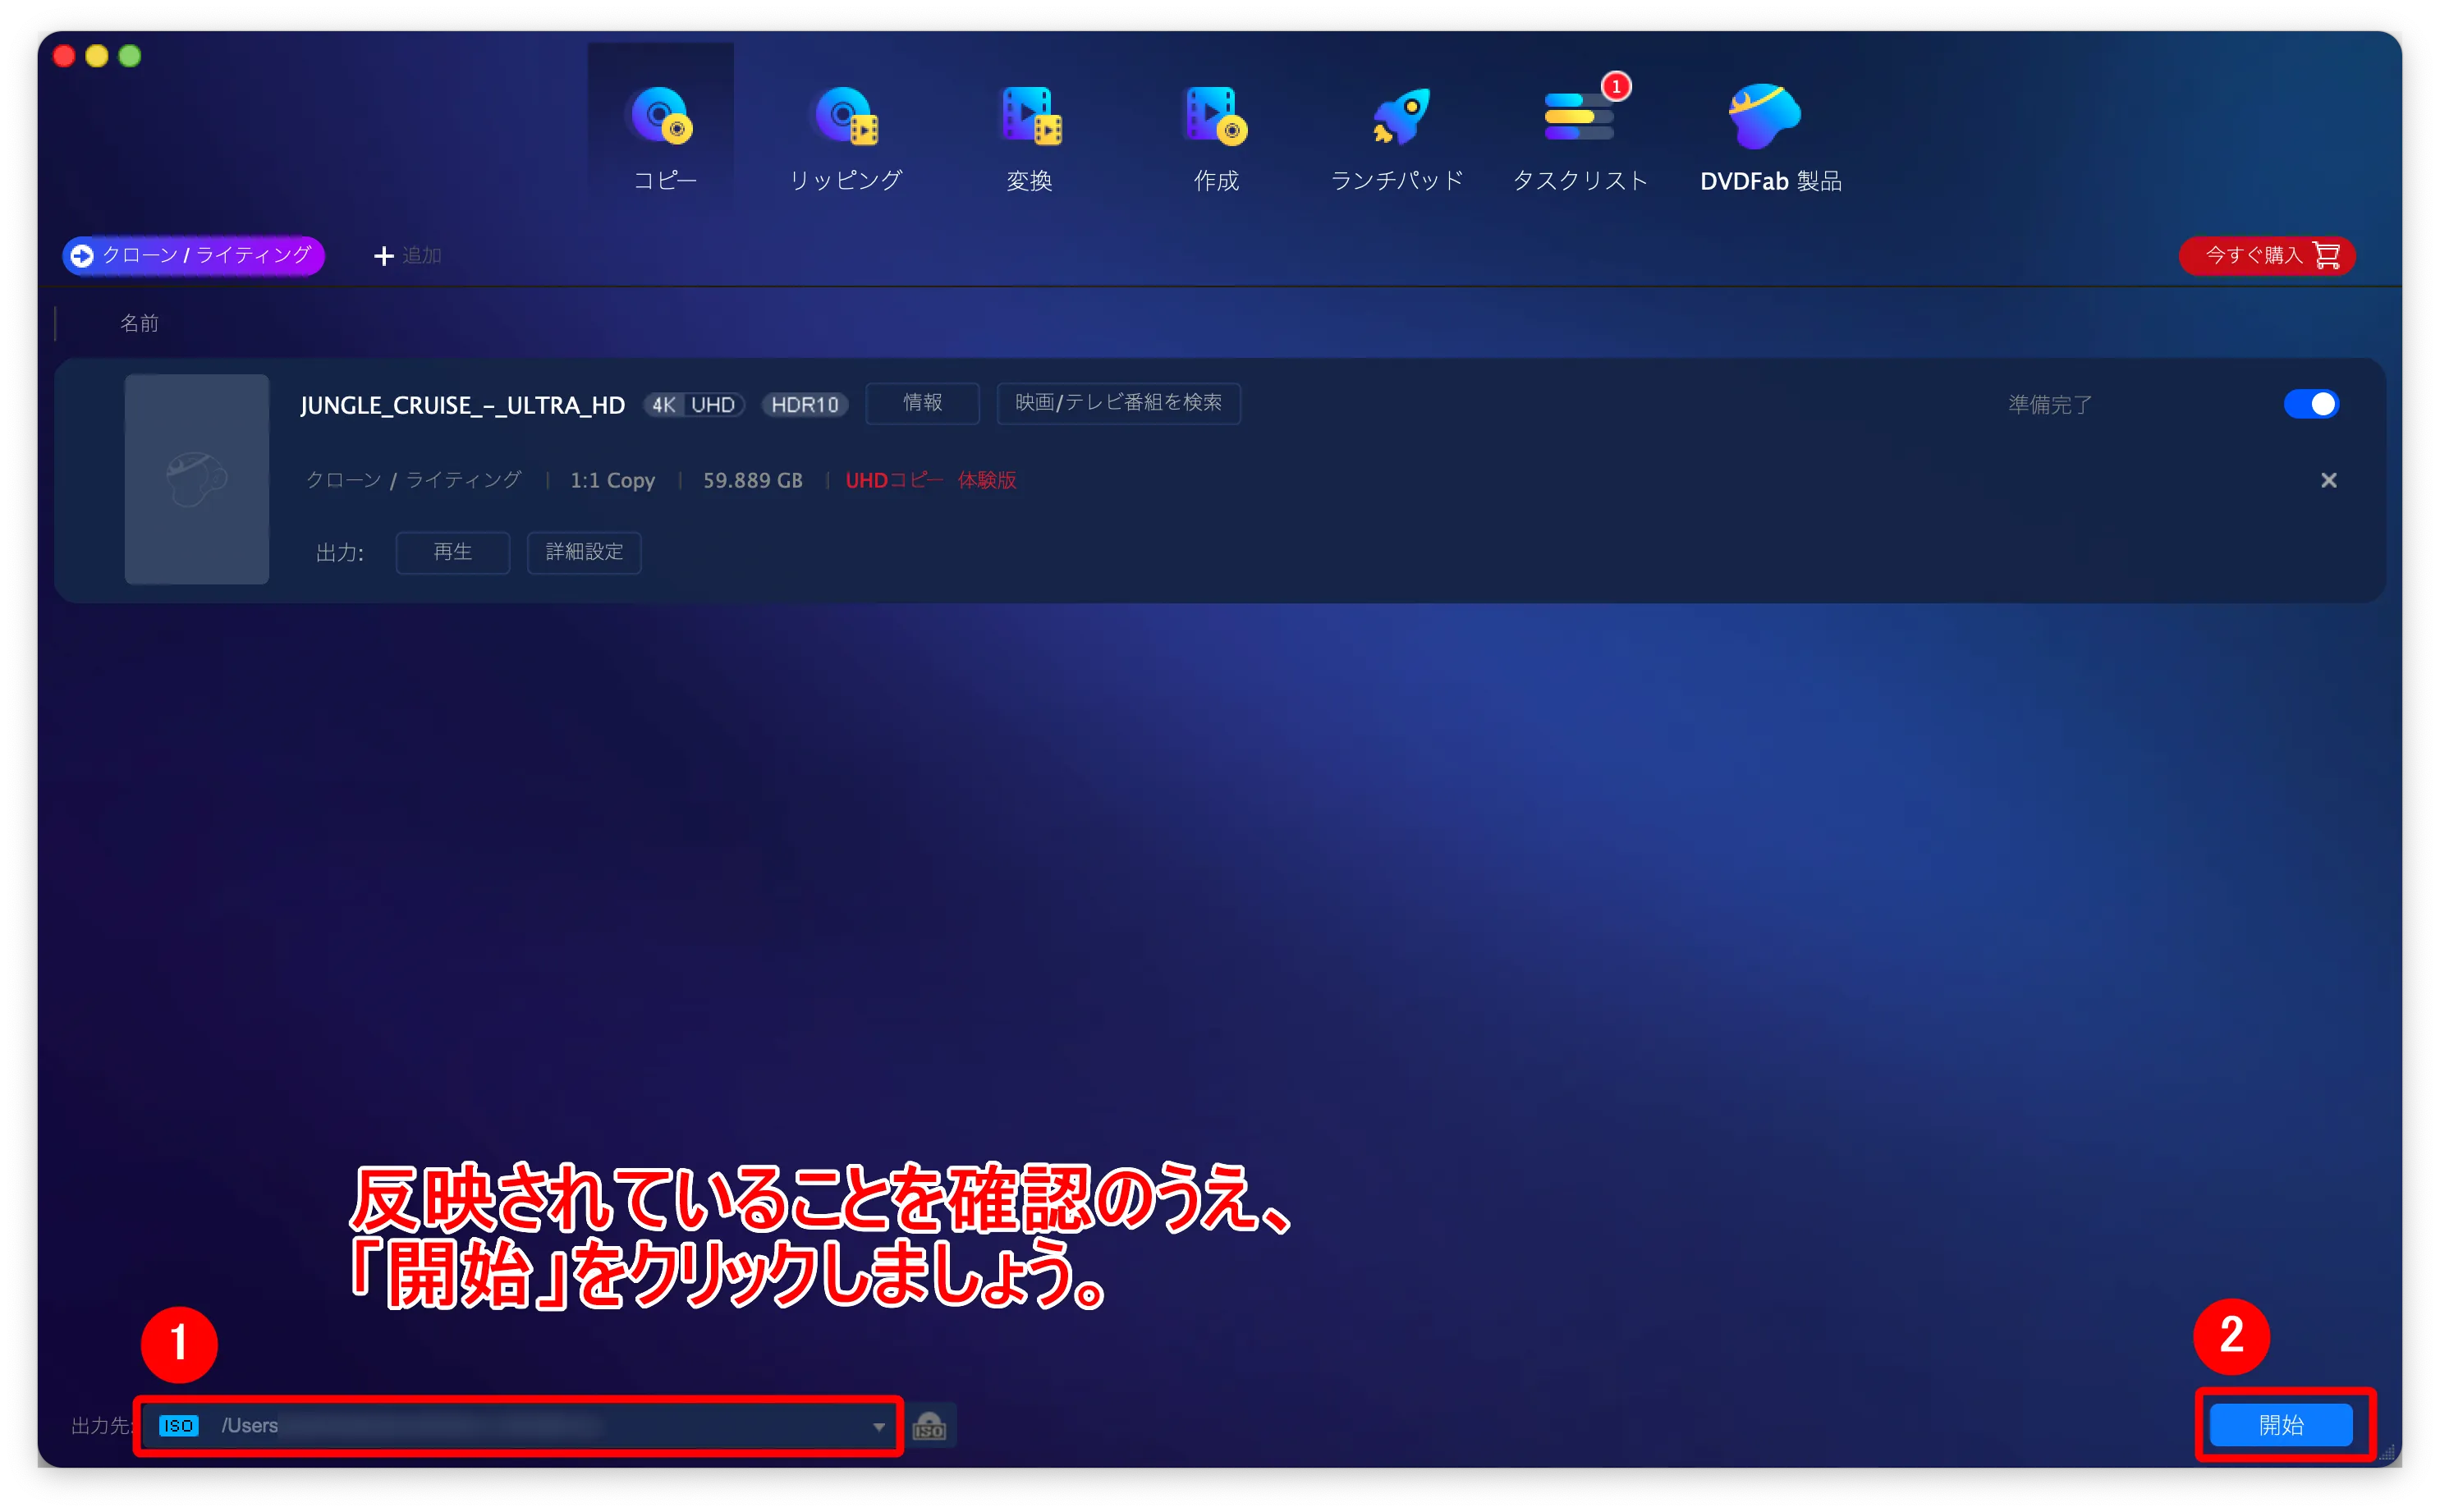Click the /Users output path field
This screenshot has width=2440, height=1512.
[x=517, y=1425]
